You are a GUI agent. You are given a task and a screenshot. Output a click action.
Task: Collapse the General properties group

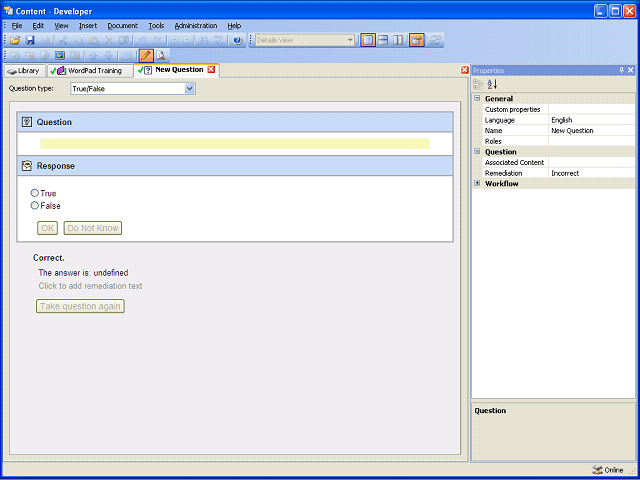477,98
